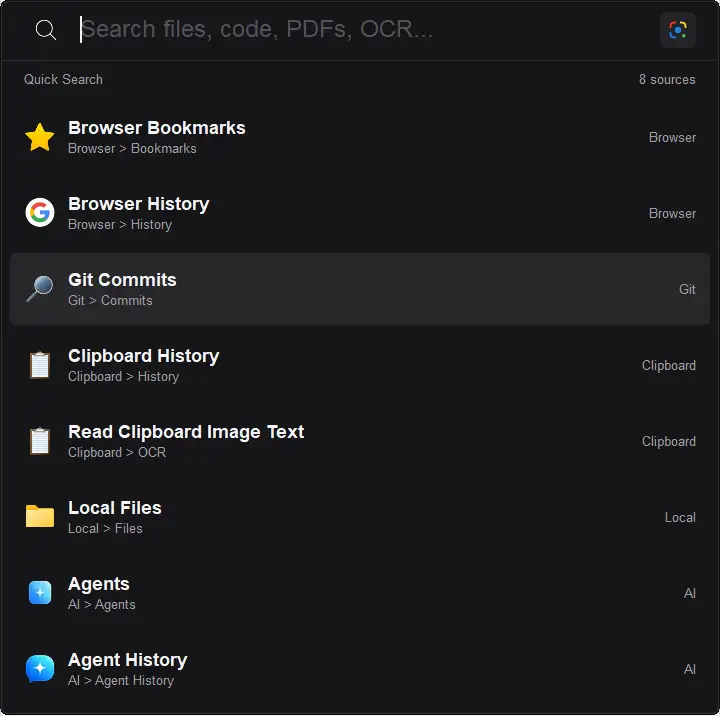Open Browser Bookmarks source
Viewport: 720px width, 716px height.
point(360,137)
